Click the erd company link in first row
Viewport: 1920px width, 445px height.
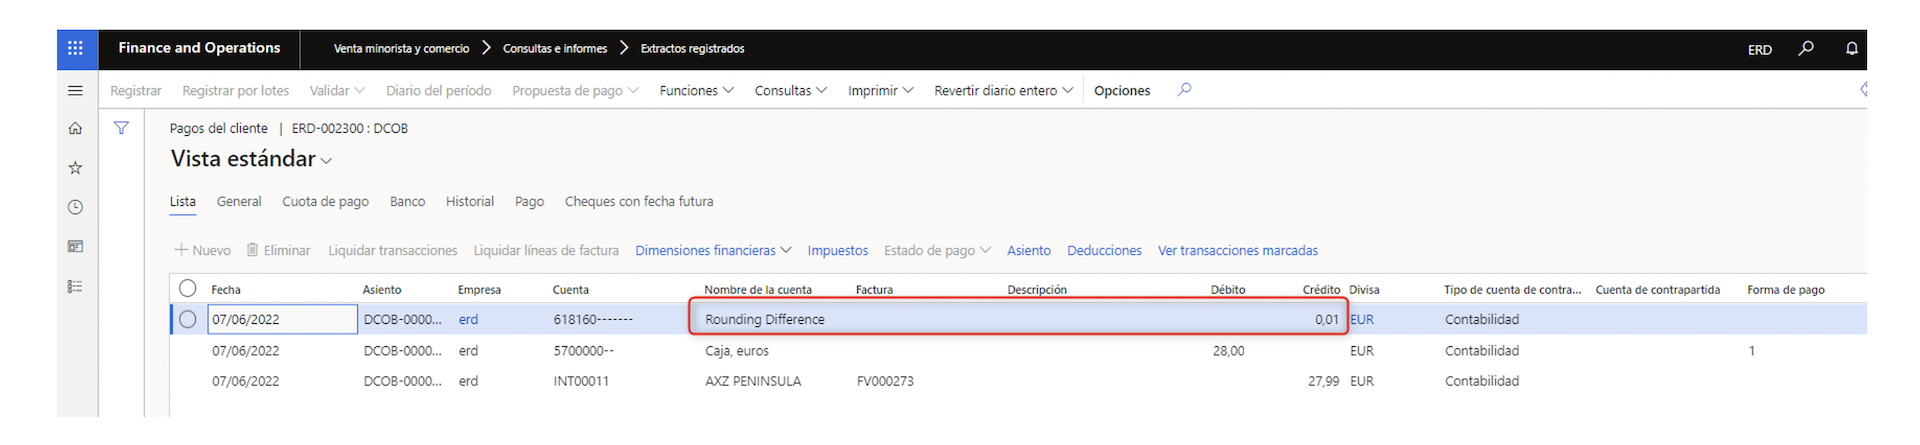(x=468, y=319)
